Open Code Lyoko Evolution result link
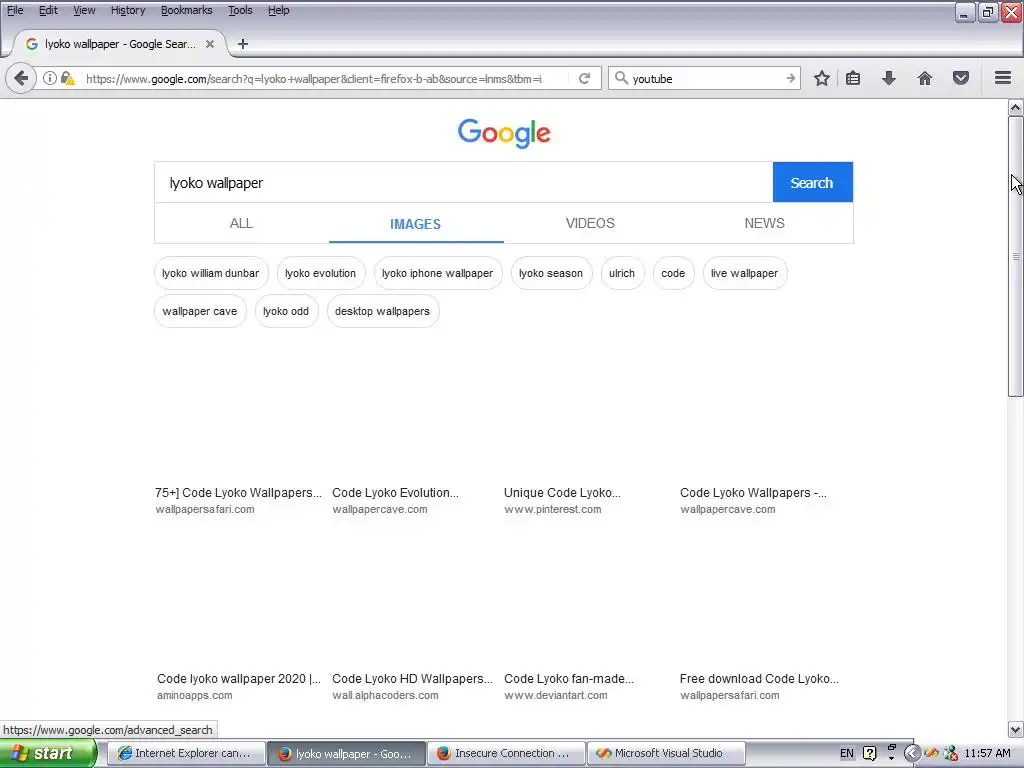 click(396, 493)
